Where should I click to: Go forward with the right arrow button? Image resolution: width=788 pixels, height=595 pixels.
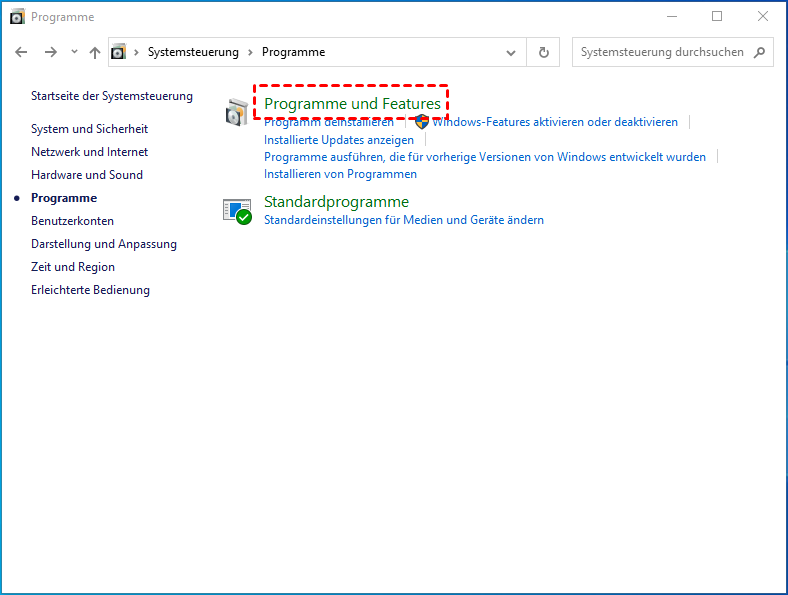(x=51, y=52)
